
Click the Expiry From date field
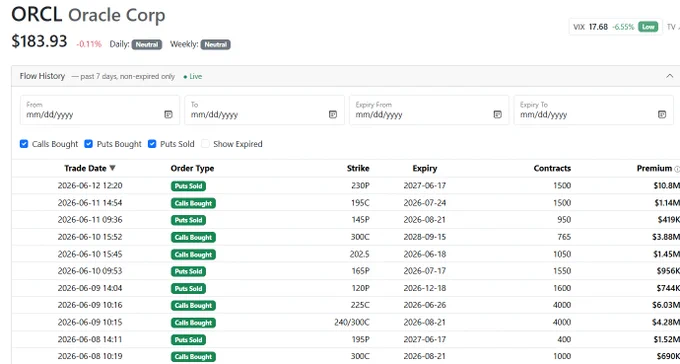coord(429,110)
